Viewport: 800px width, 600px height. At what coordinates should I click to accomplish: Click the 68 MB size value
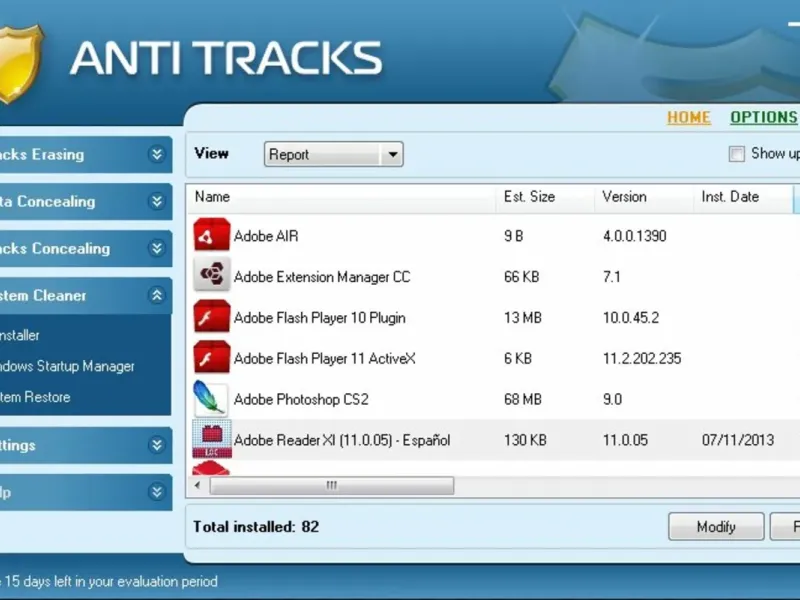click(x=522, y=399)
